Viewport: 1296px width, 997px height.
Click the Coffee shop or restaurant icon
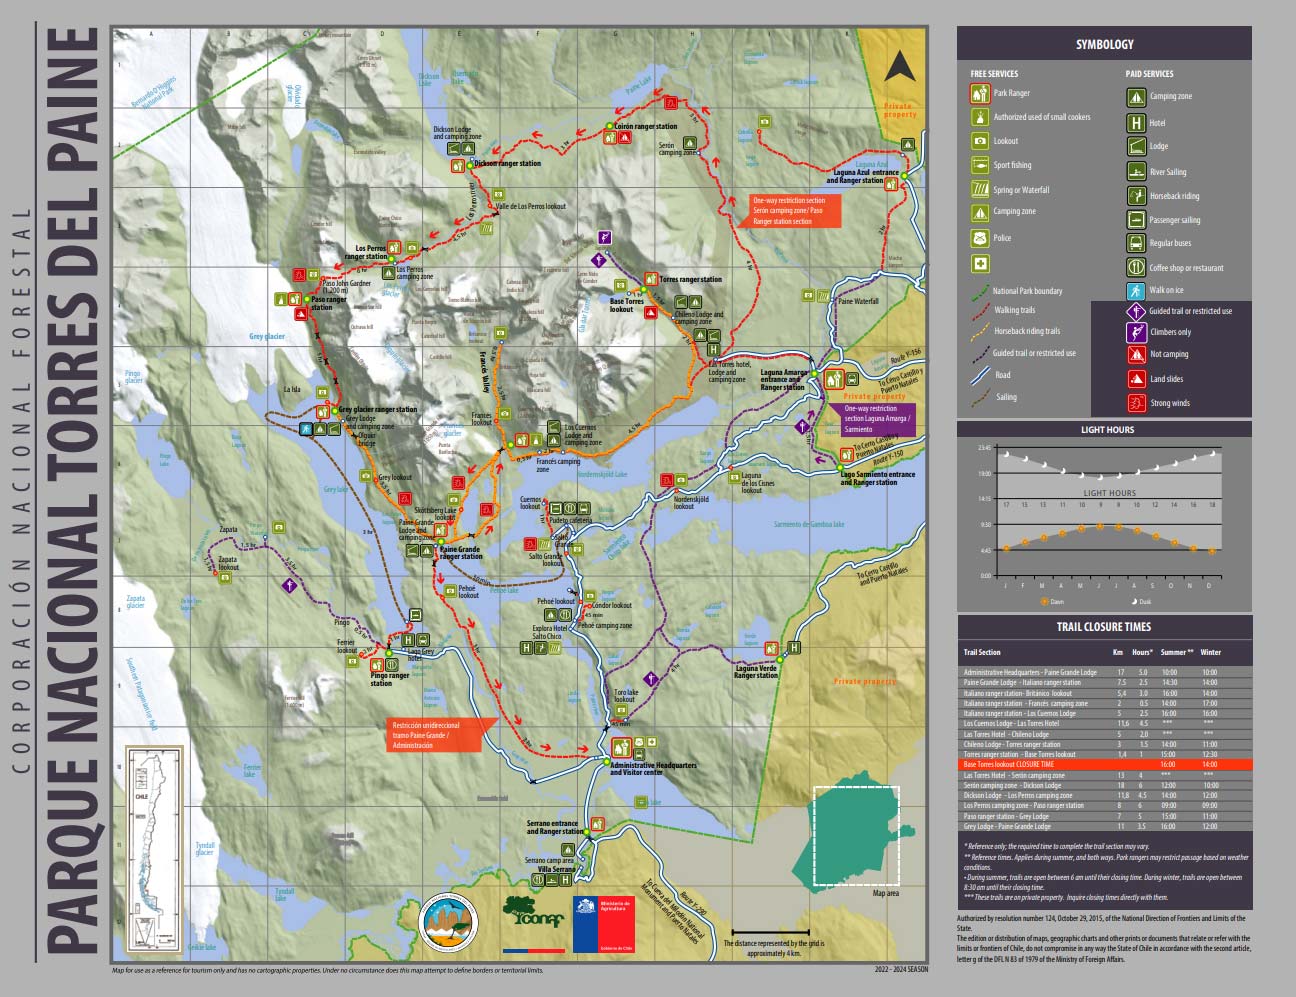coord(1136,267)
